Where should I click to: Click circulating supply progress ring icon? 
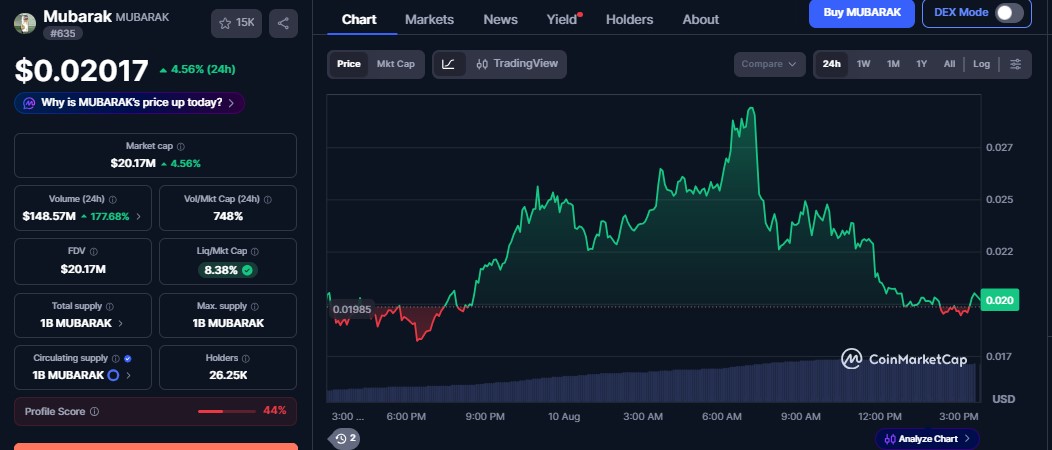tap(113, 376)
